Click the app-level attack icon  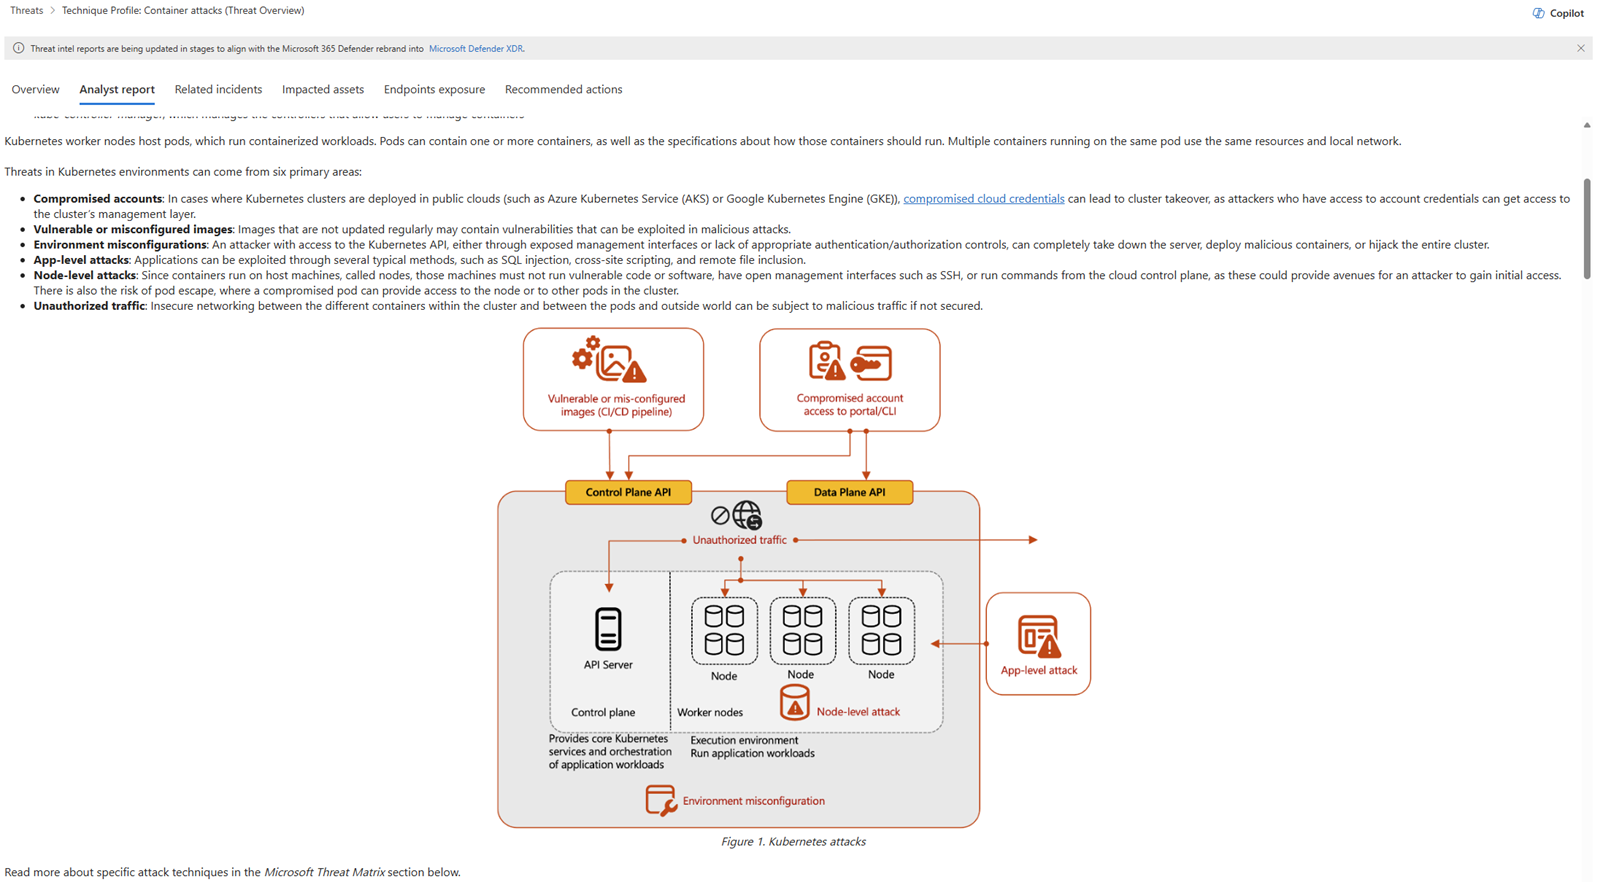click(1038, 636)
